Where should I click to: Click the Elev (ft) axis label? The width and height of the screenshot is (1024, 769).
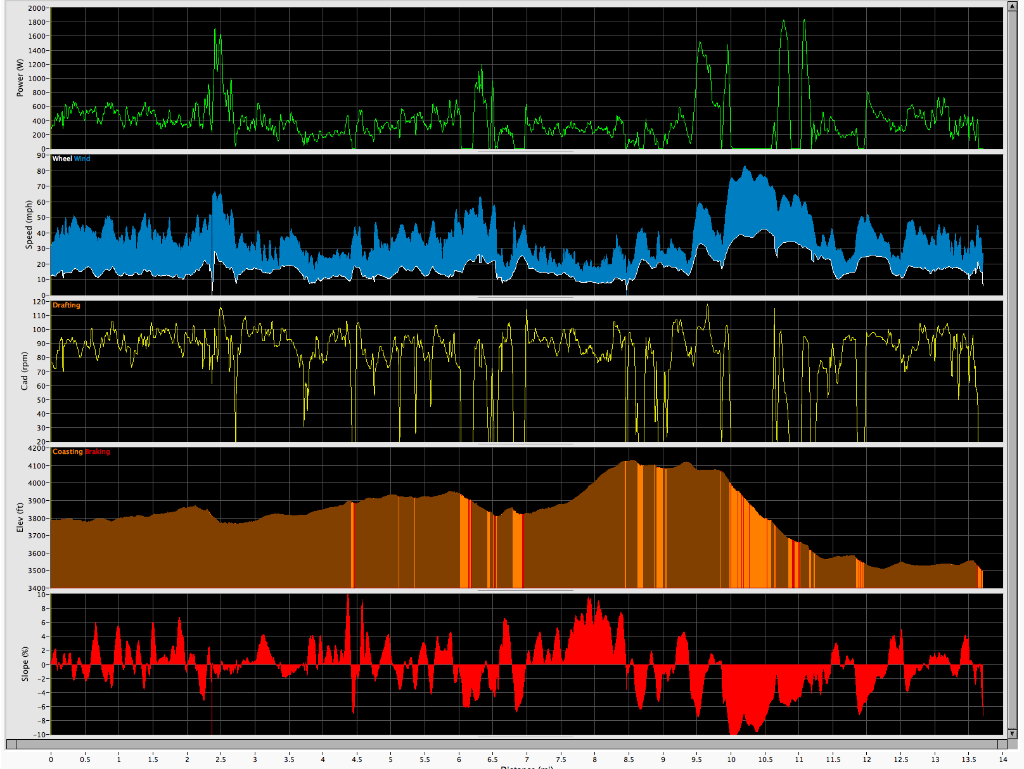pos(20,517)
